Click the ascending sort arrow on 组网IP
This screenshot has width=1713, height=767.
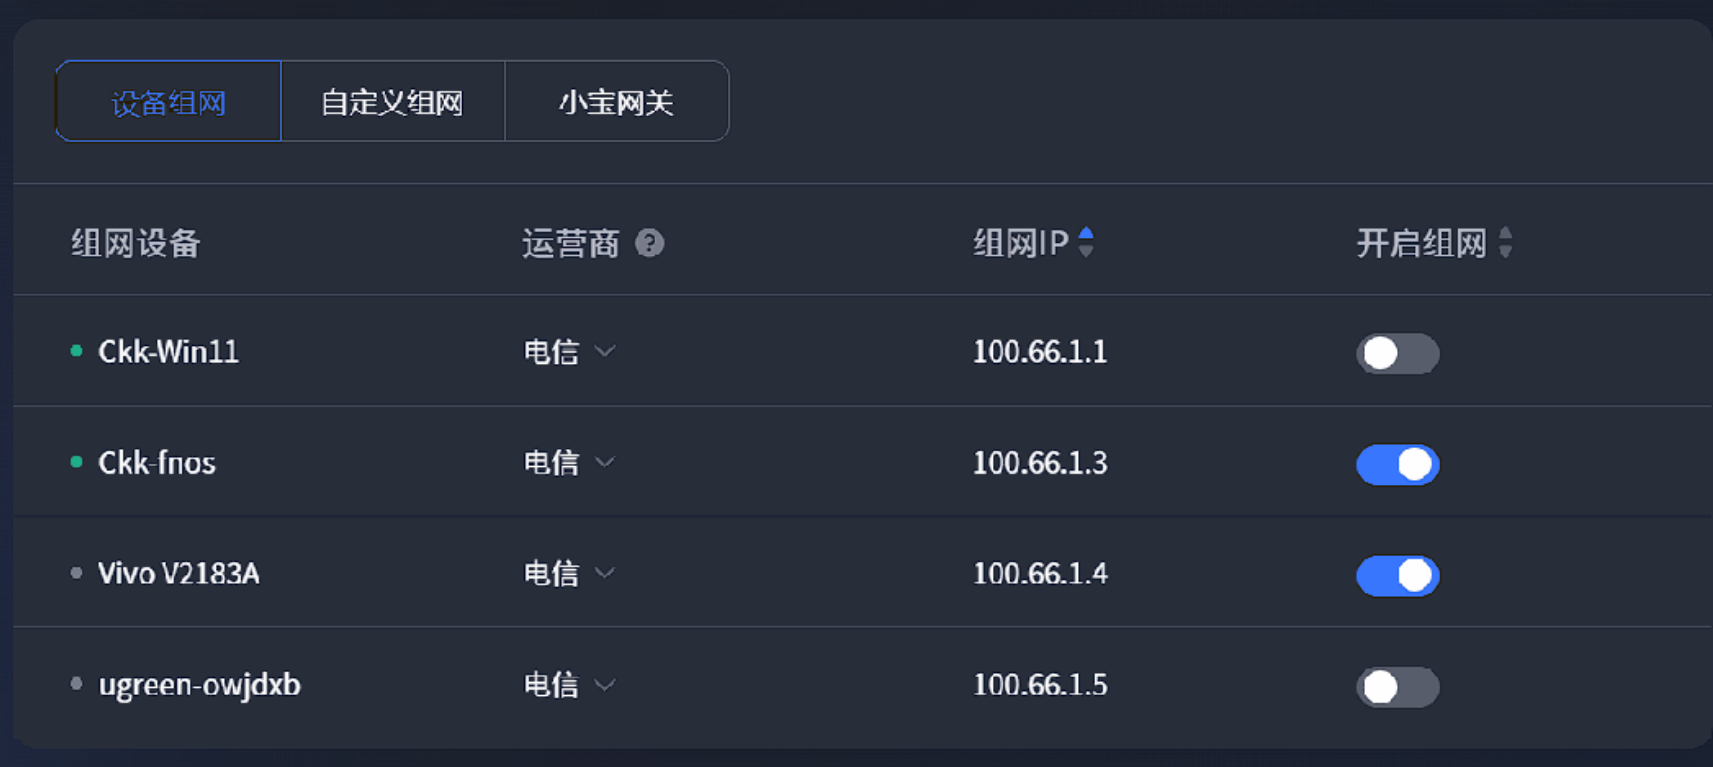[1087, 234]
